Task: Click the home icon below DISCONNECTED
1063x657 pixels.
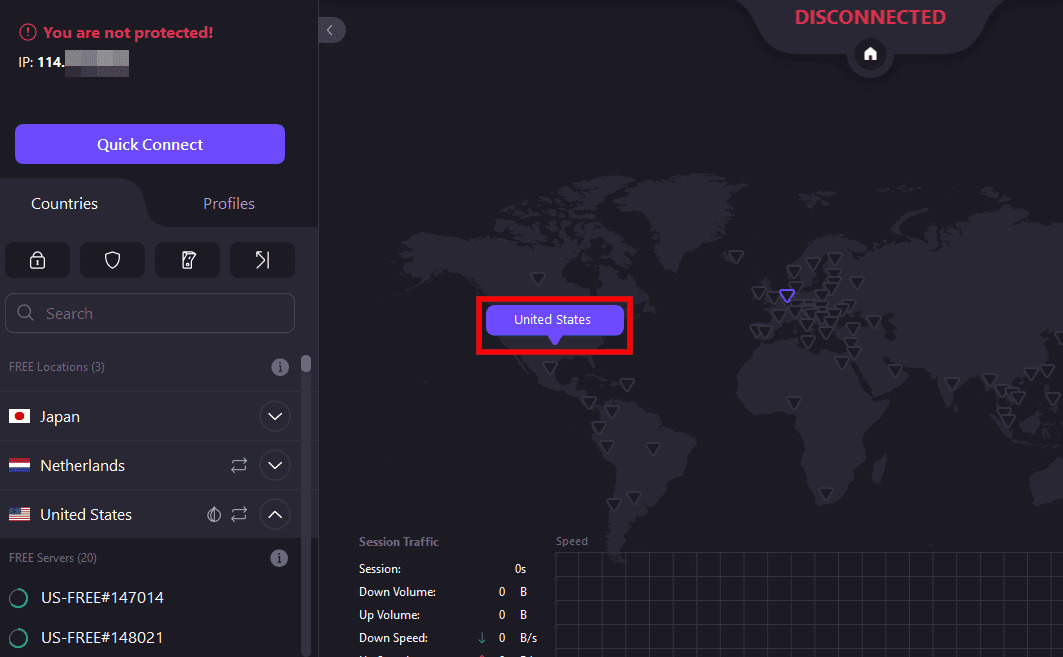Action: click(x=870, y=54)
